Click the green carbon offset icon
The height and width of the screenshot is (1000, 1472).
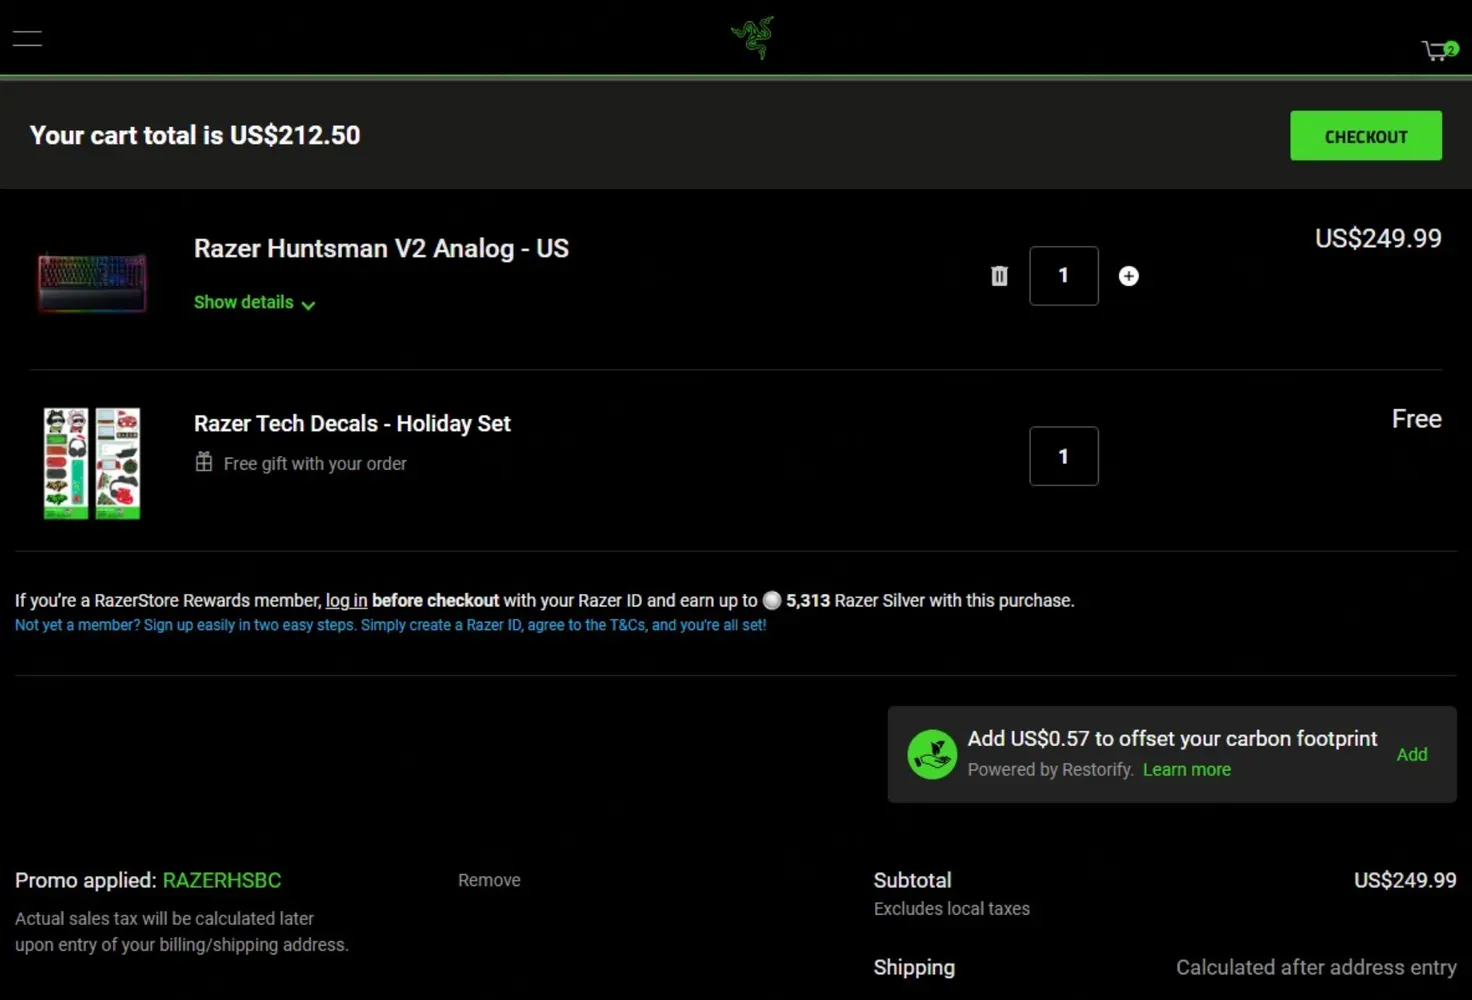931,754
